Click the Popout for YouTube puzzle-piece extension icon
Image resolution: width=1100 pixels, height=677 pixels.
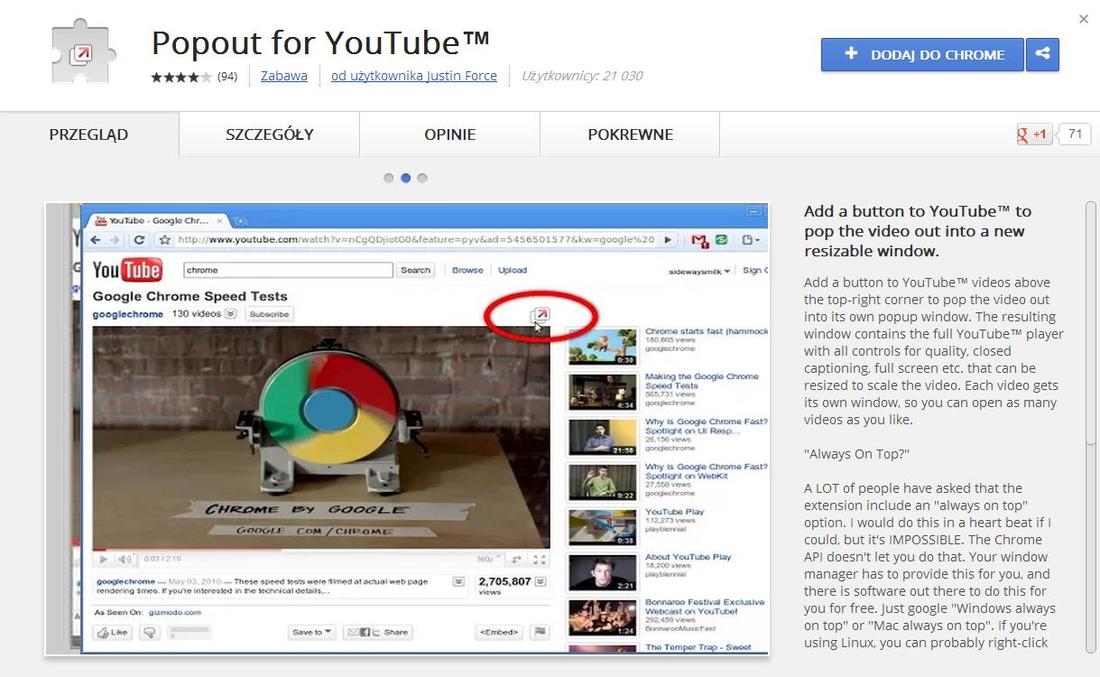click(83, 53)
